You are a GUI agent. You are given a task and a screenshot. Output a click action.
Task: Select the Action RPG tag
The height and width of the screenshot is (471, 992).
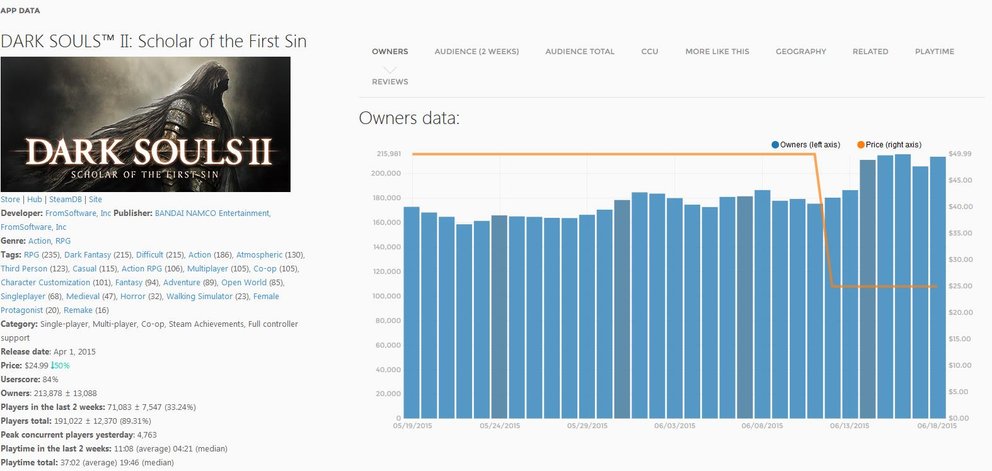click(x=141, y=269)
